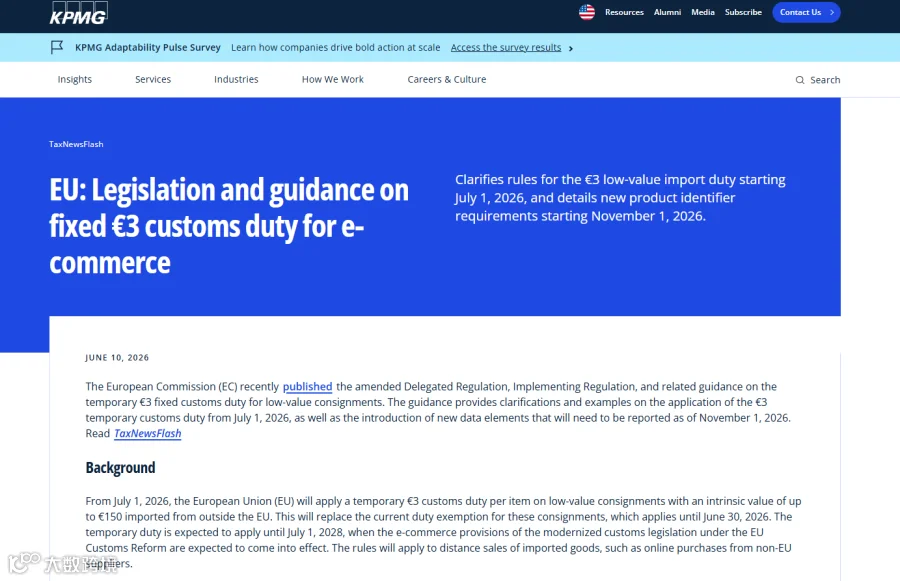The image size is (900, 581).
Task: Open the Insights menu
Action: [75, 79]
